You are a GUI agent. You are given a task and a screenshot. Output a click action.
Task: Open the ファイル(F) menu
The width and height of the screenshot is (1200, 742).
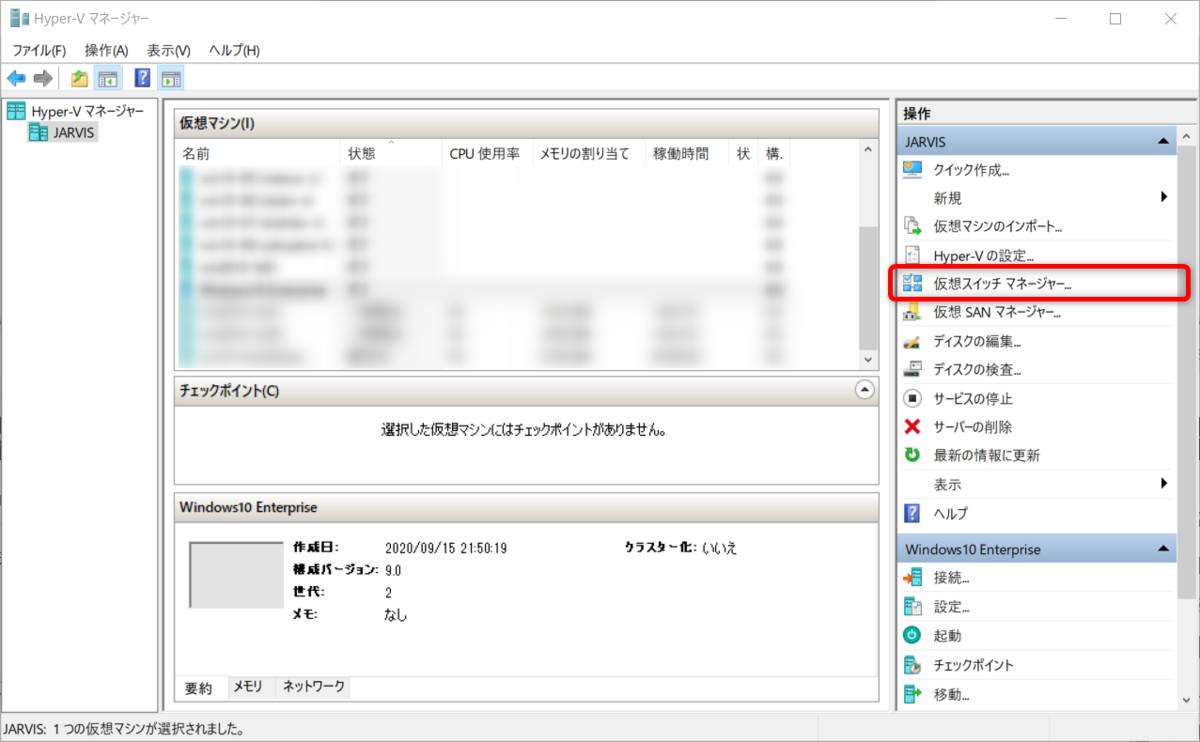(39, 50)
